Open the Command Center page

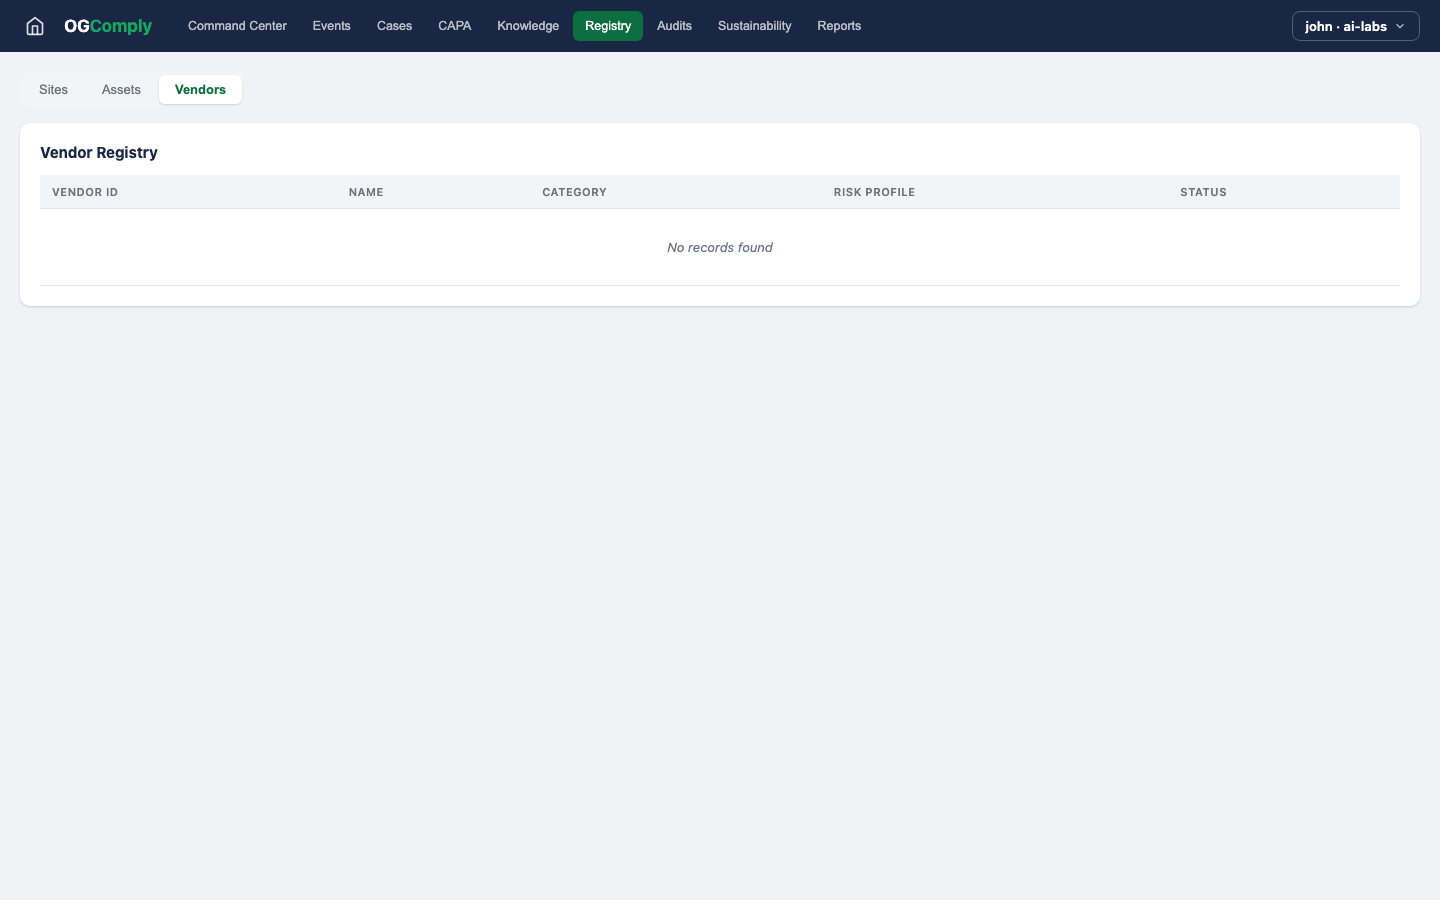[237, 26]
